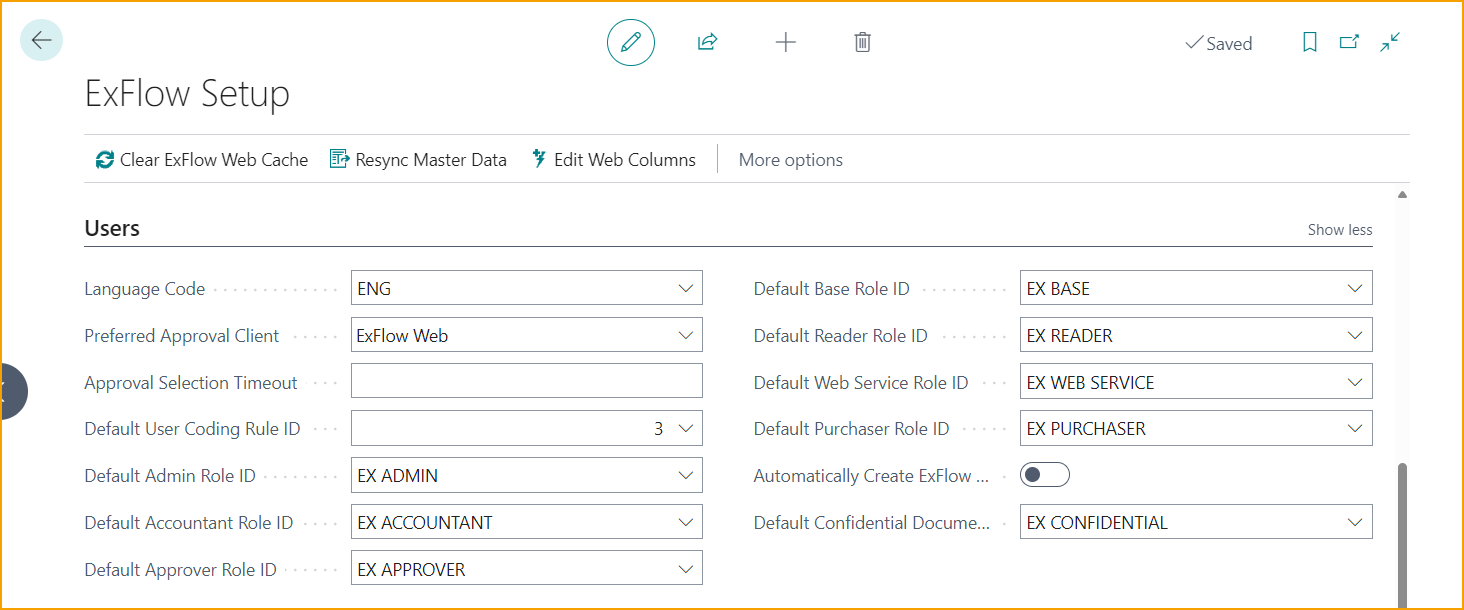Select Resync Master Data
The width and height of the screenshot is (1464, 610).
[418, 159]
